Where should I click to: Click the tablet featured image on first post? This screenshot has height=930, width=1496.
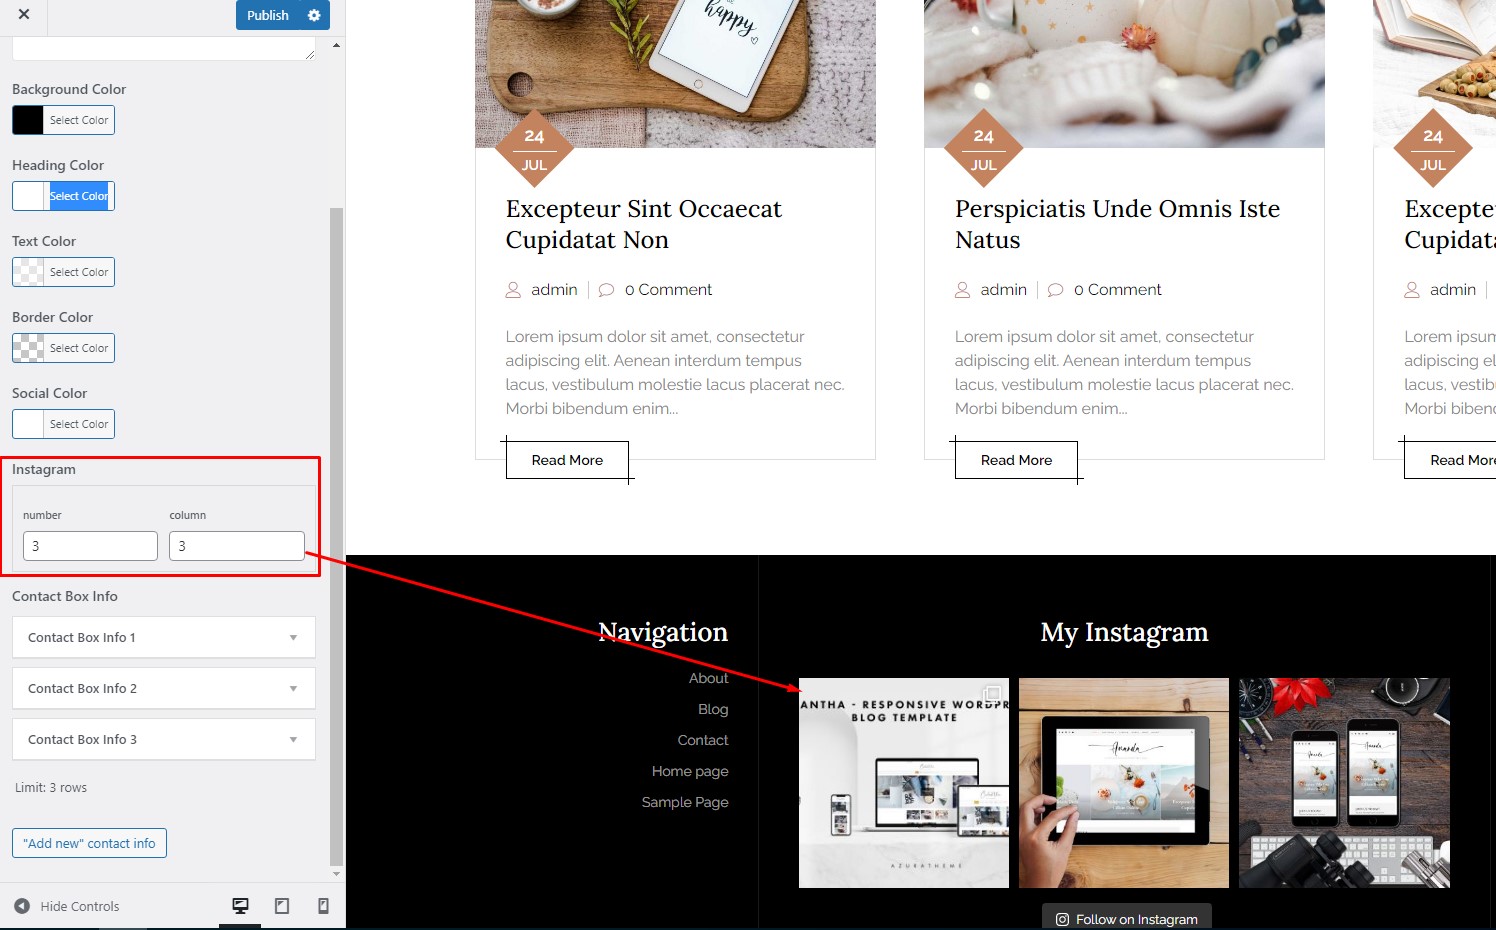(675, 74)
